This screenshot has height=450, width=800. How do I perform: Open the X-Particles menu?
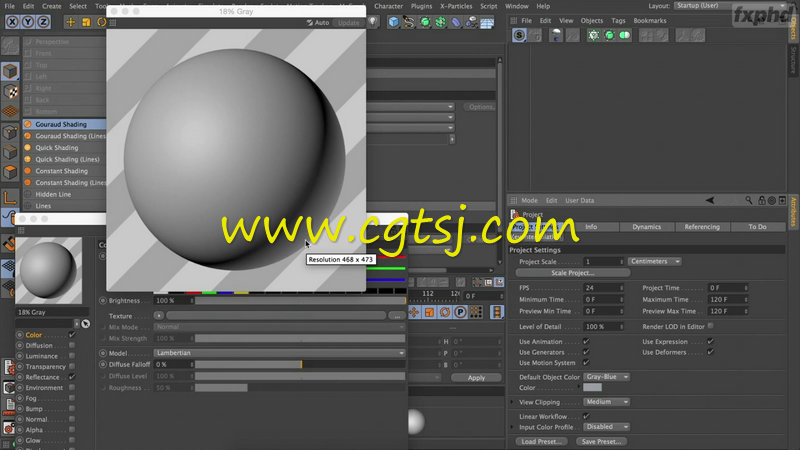456,6
